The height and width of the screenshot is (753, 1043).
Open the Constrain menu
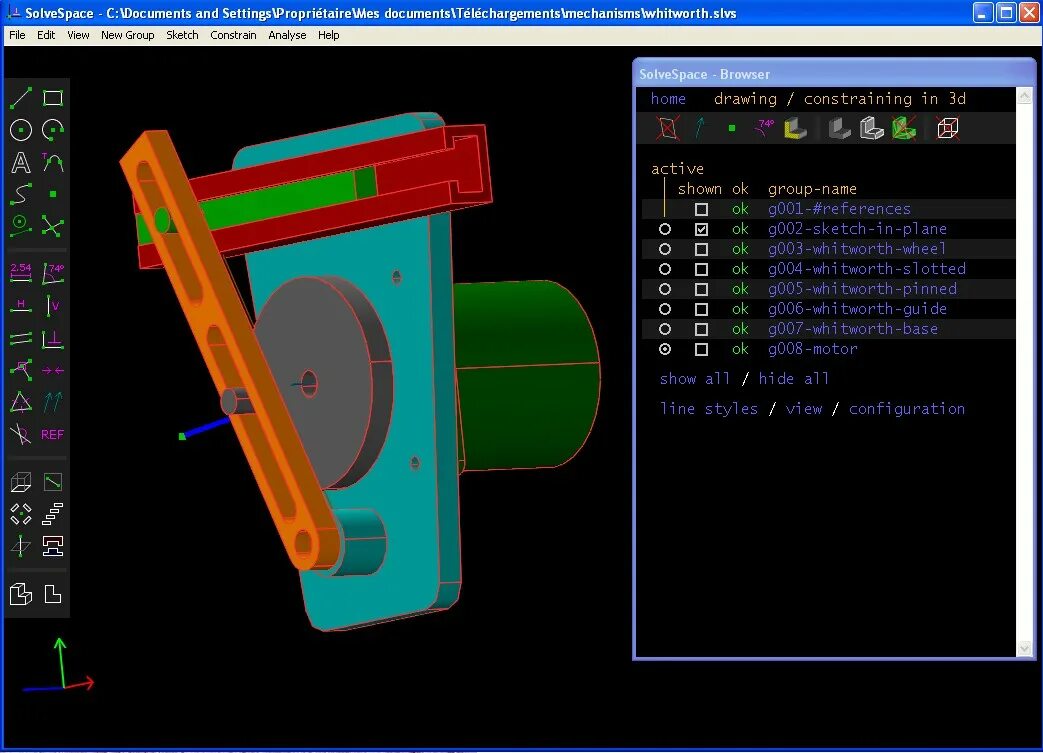click(x=233, y=35)
